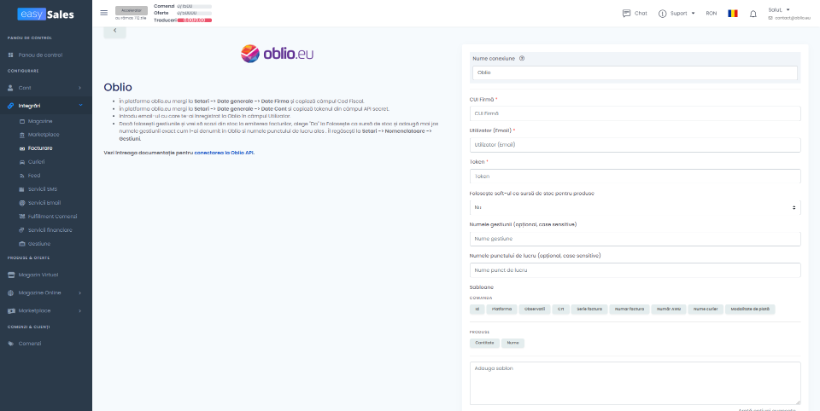Expand bottom Marketplace section chevron
820x411 pixels.
point(80,311)
